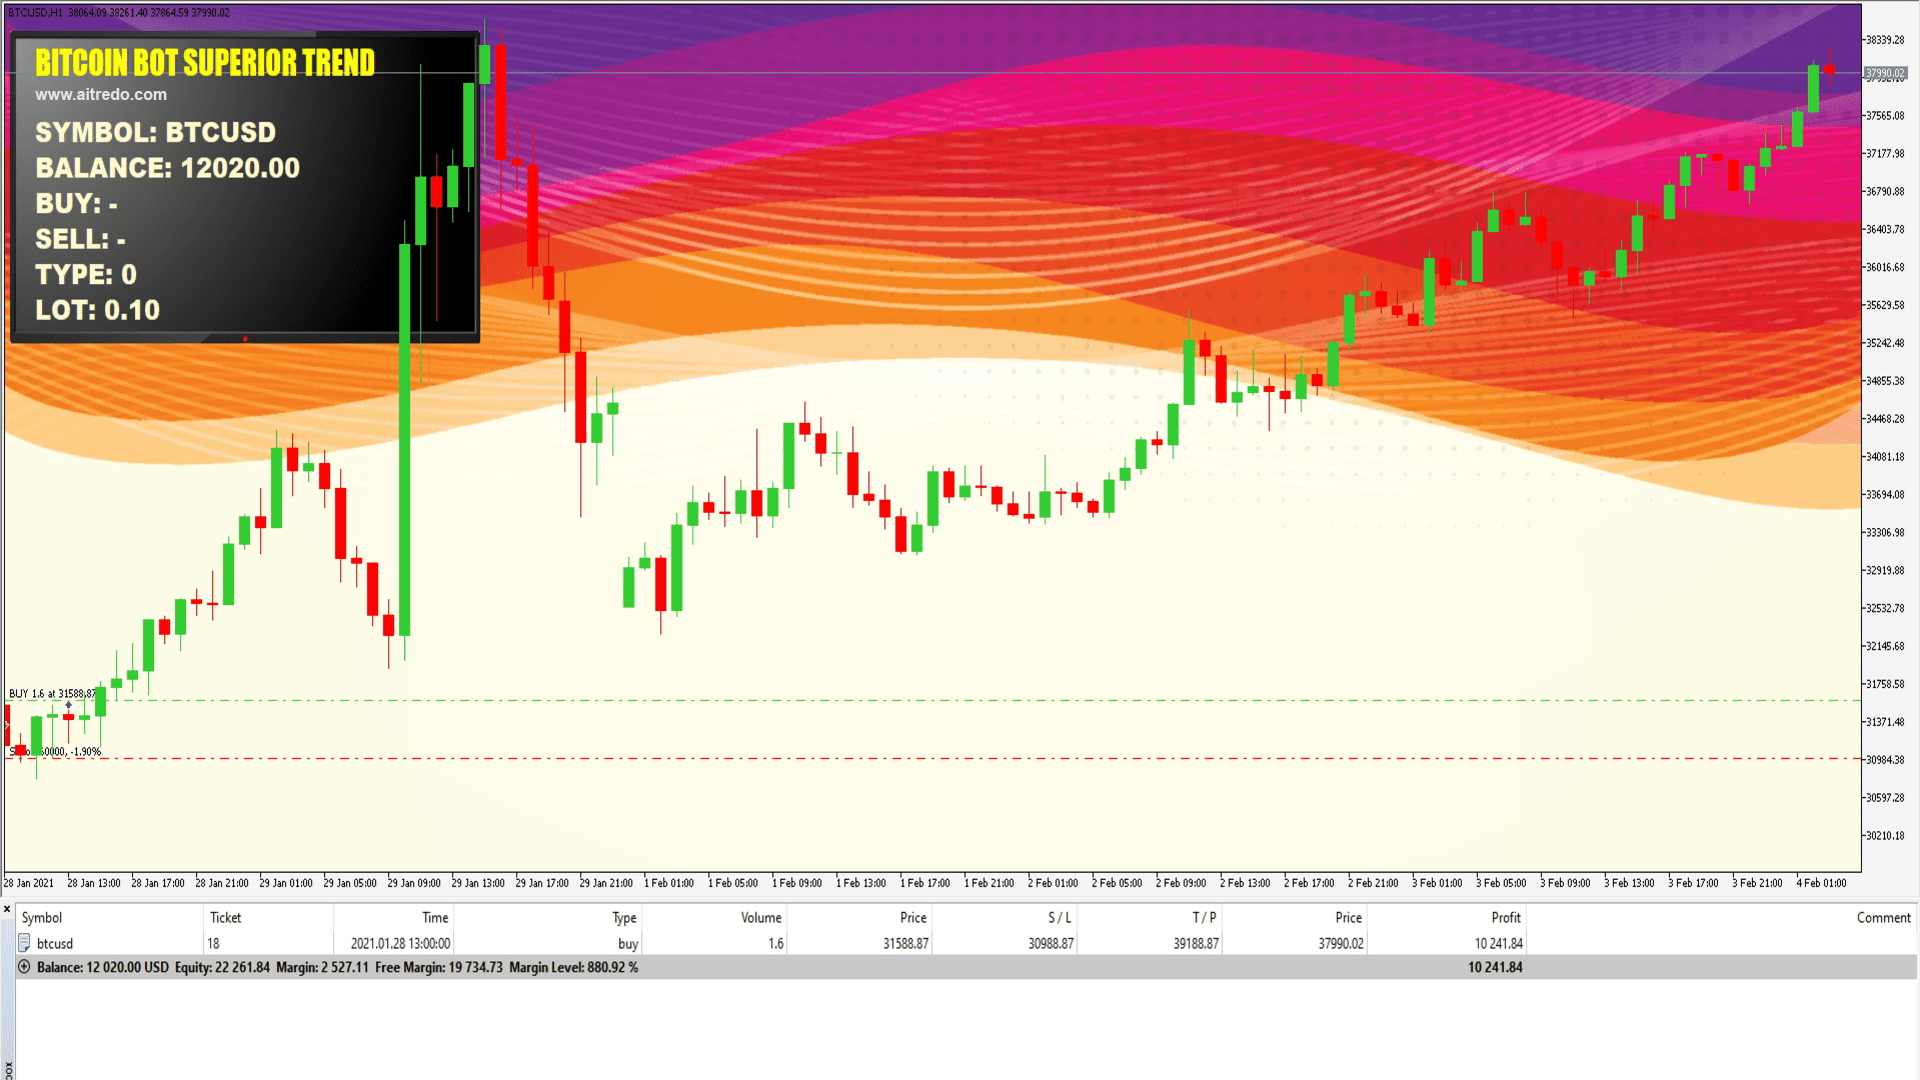This screenshot has width=1920, height=1080.
Task: Click the second Price column header left of Profit
Action: click(x=1348, y=917)
